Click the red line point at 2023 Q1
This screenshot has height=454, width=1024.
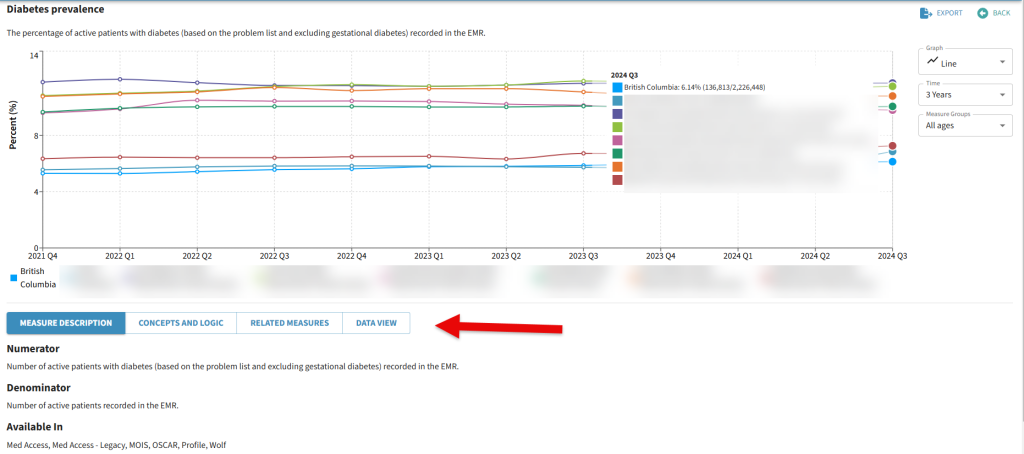click(429, 156)
